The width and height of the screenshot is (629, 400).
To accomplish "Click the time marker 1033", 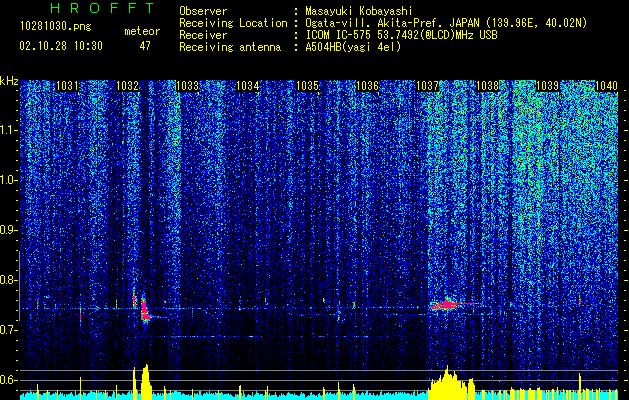I will pyautogui.click(x=187, y=85).
